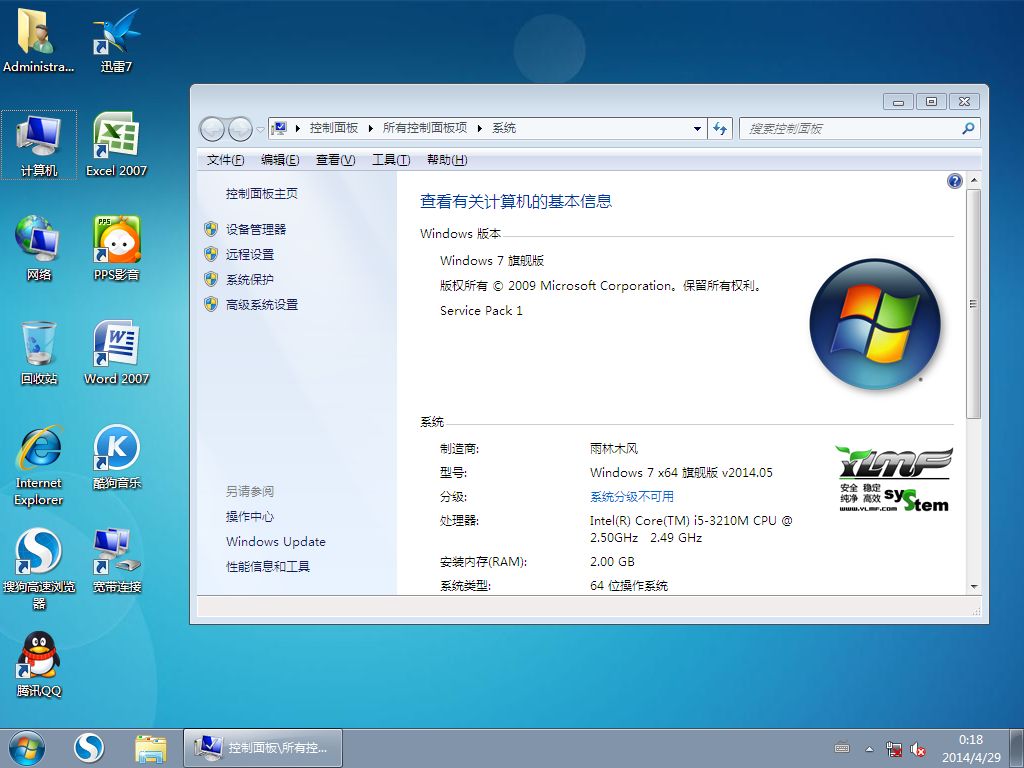Open the 文件(F) menu
The height and width of the screenshot is (768, 1024).
click(x=225, y=160)
